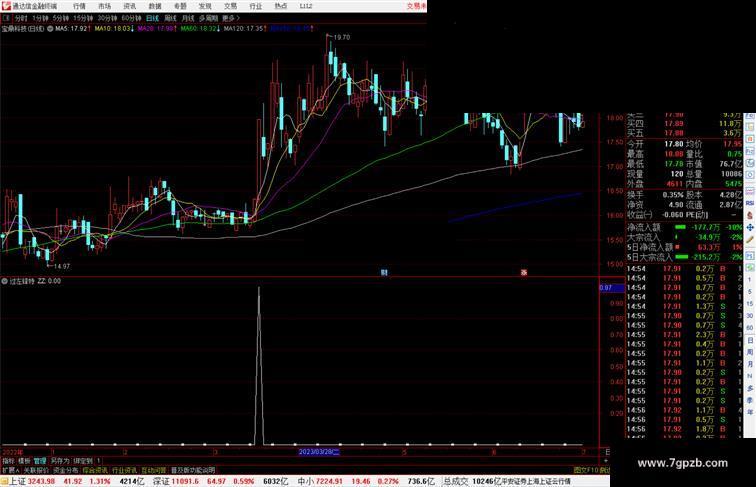Select 多 multi-period option in sidebar
Viewport: 756px width, 487px height.
(750, 388)
